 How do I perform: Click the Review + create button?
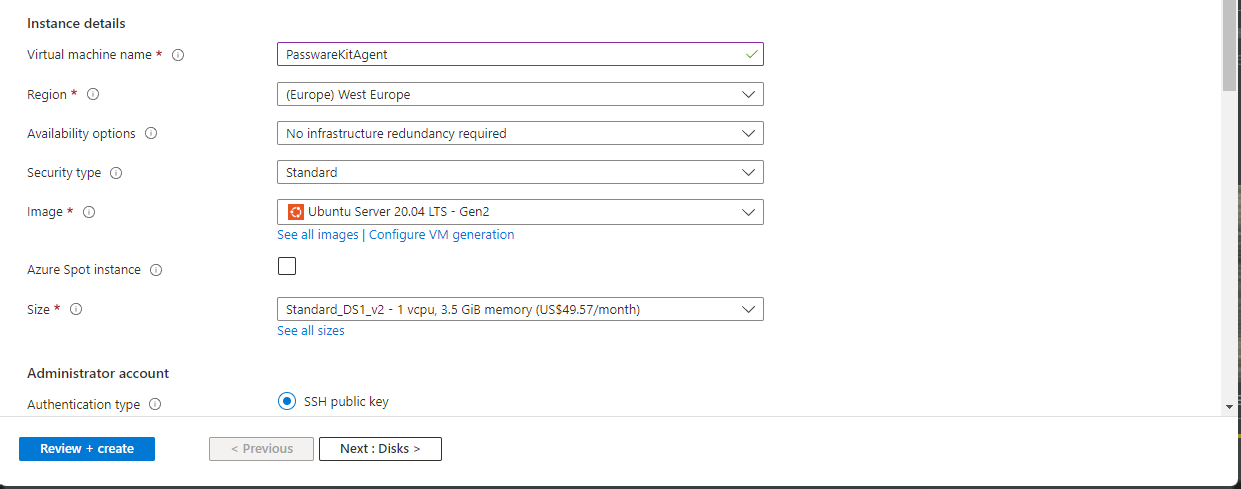87,449
